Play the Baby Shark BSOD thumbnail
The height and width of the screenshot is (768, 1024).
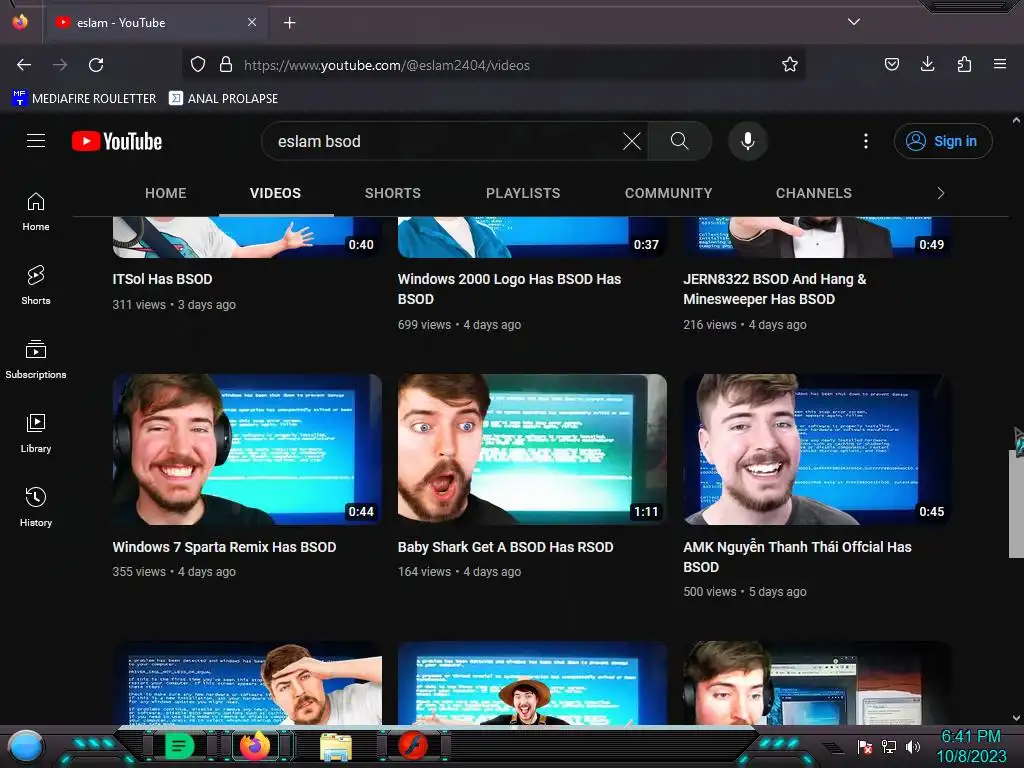(532, 449)
